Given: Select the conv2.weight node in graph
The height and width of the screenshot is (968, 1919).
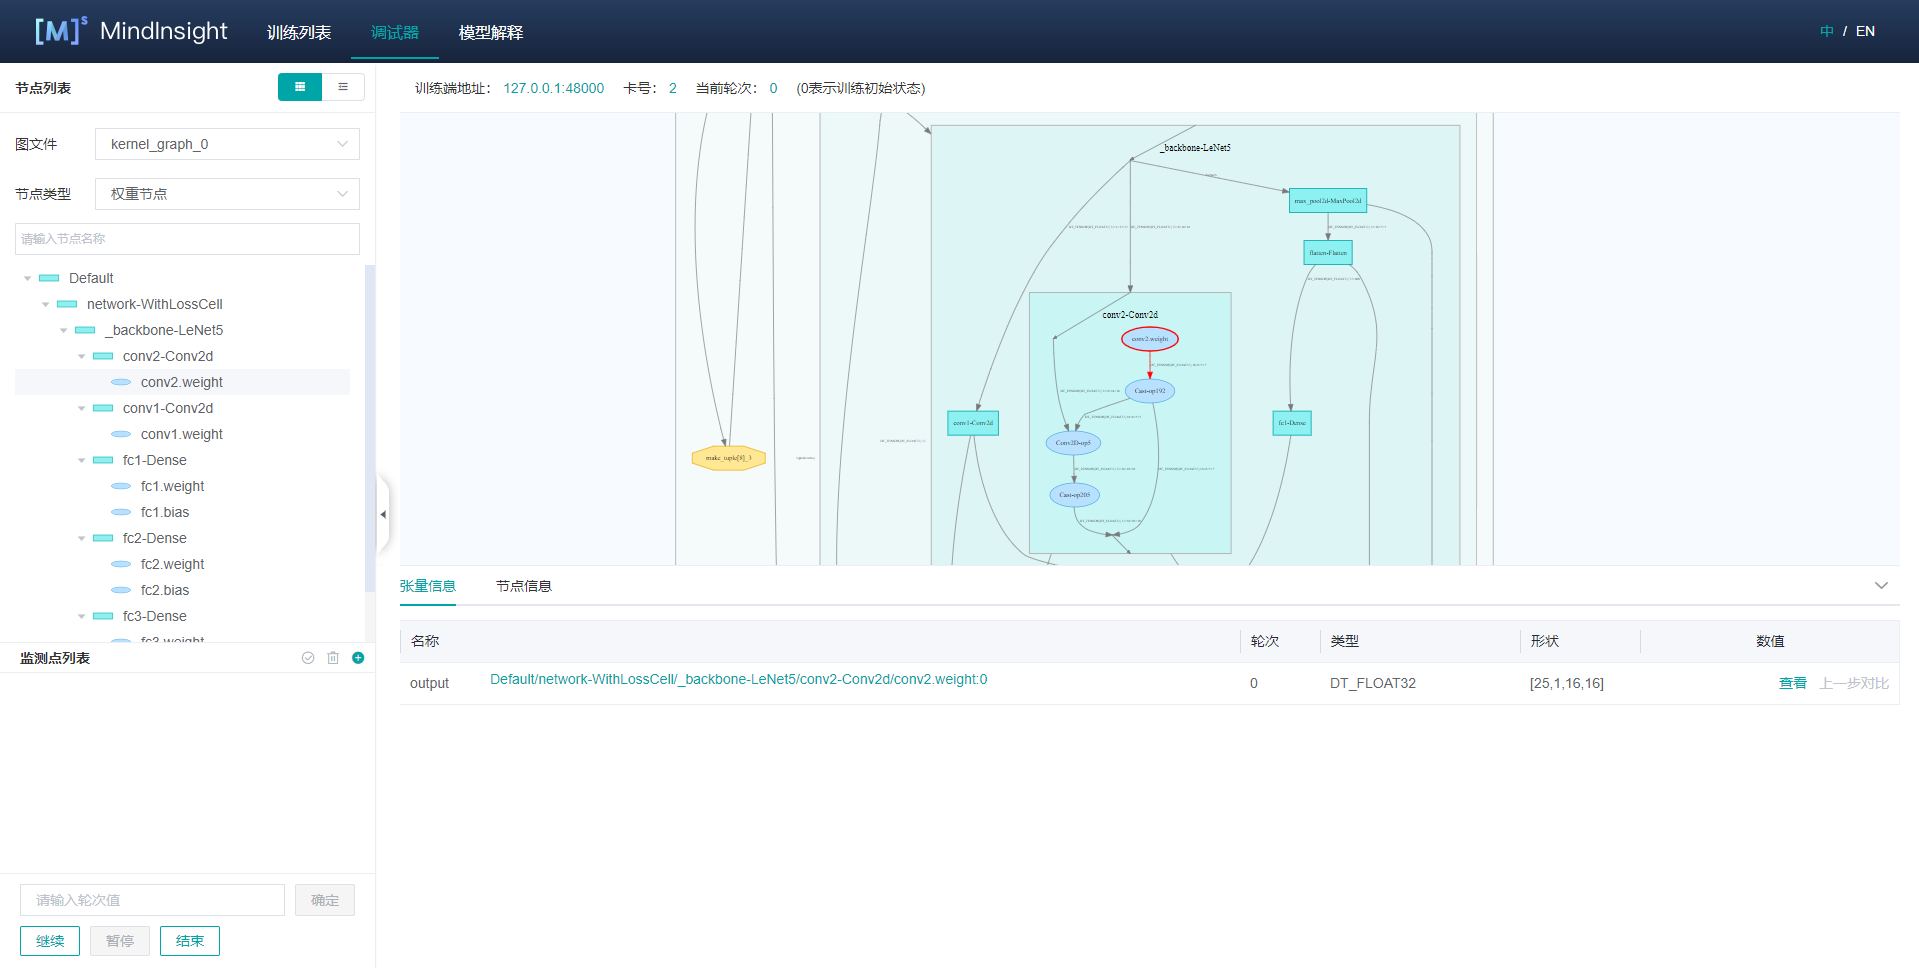Looking at the screenshot, I should pos(1149,339).
